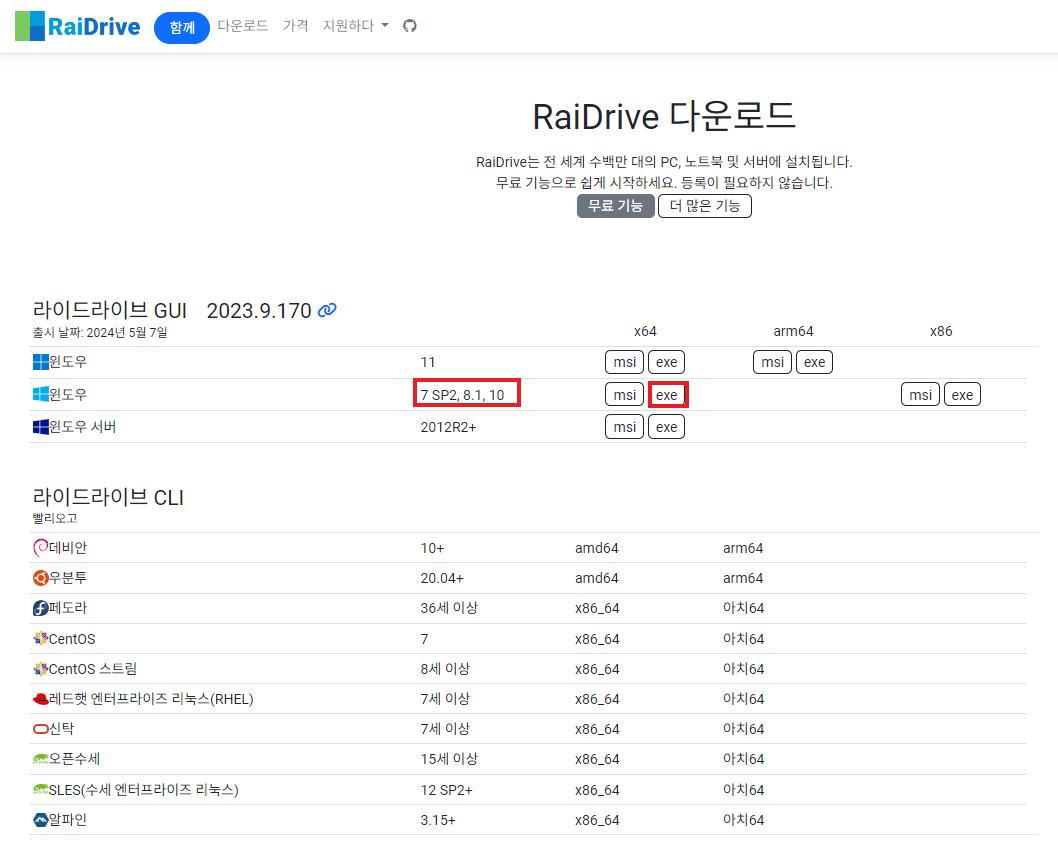Open the version permalink chain icon beside 2023.9.170

point(326,311)
